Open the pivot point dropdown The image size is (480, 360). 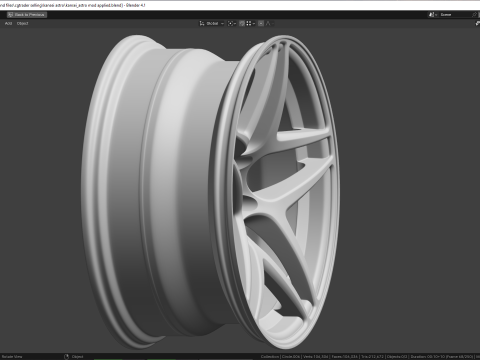click(x=232, y=23)
